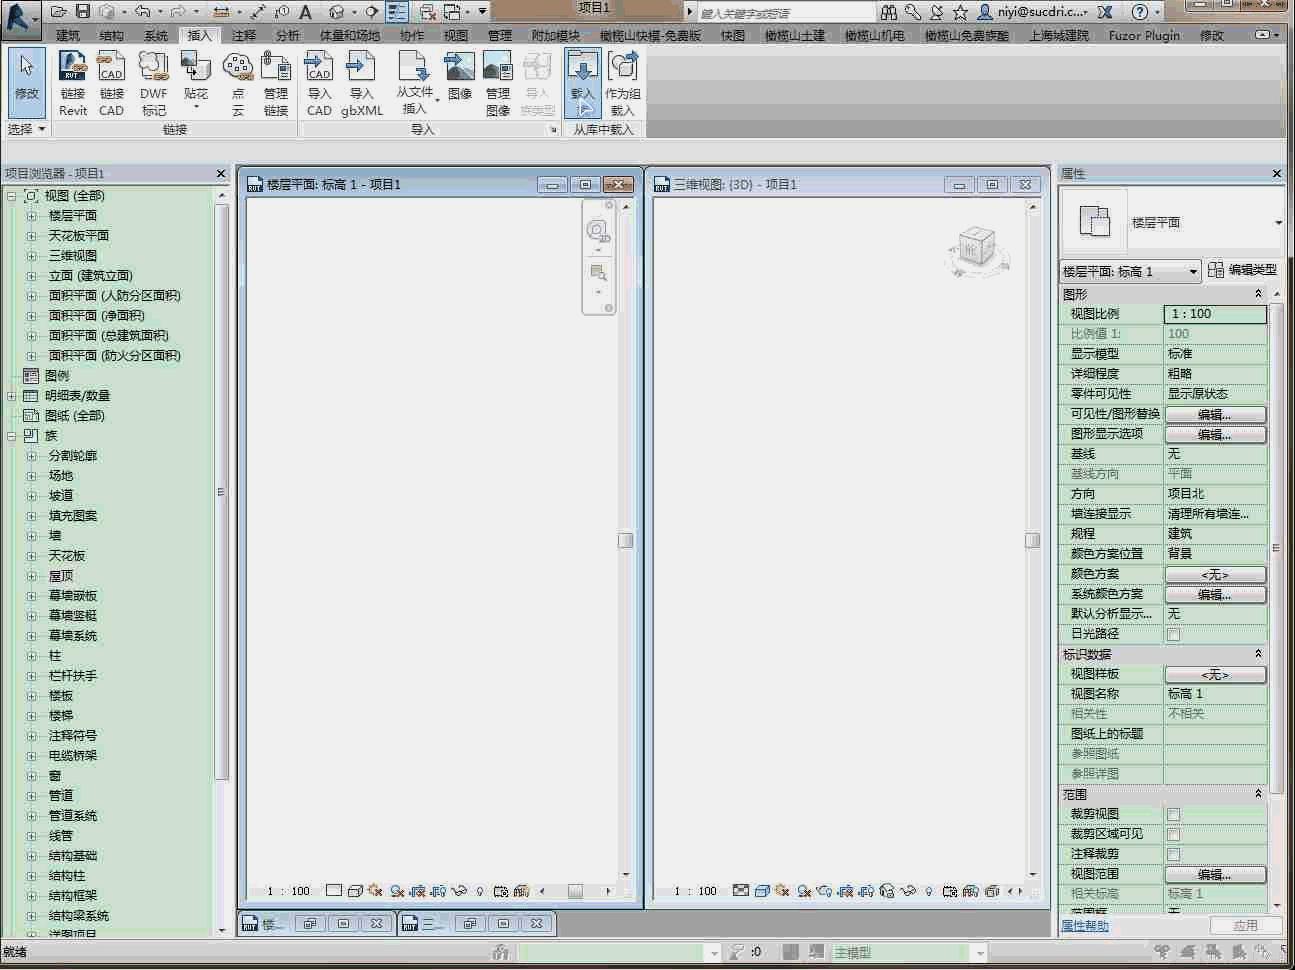The image size is (1295, 970).
Task: Click 编辑 button for 视图范围
Action: coord(1215,874)
